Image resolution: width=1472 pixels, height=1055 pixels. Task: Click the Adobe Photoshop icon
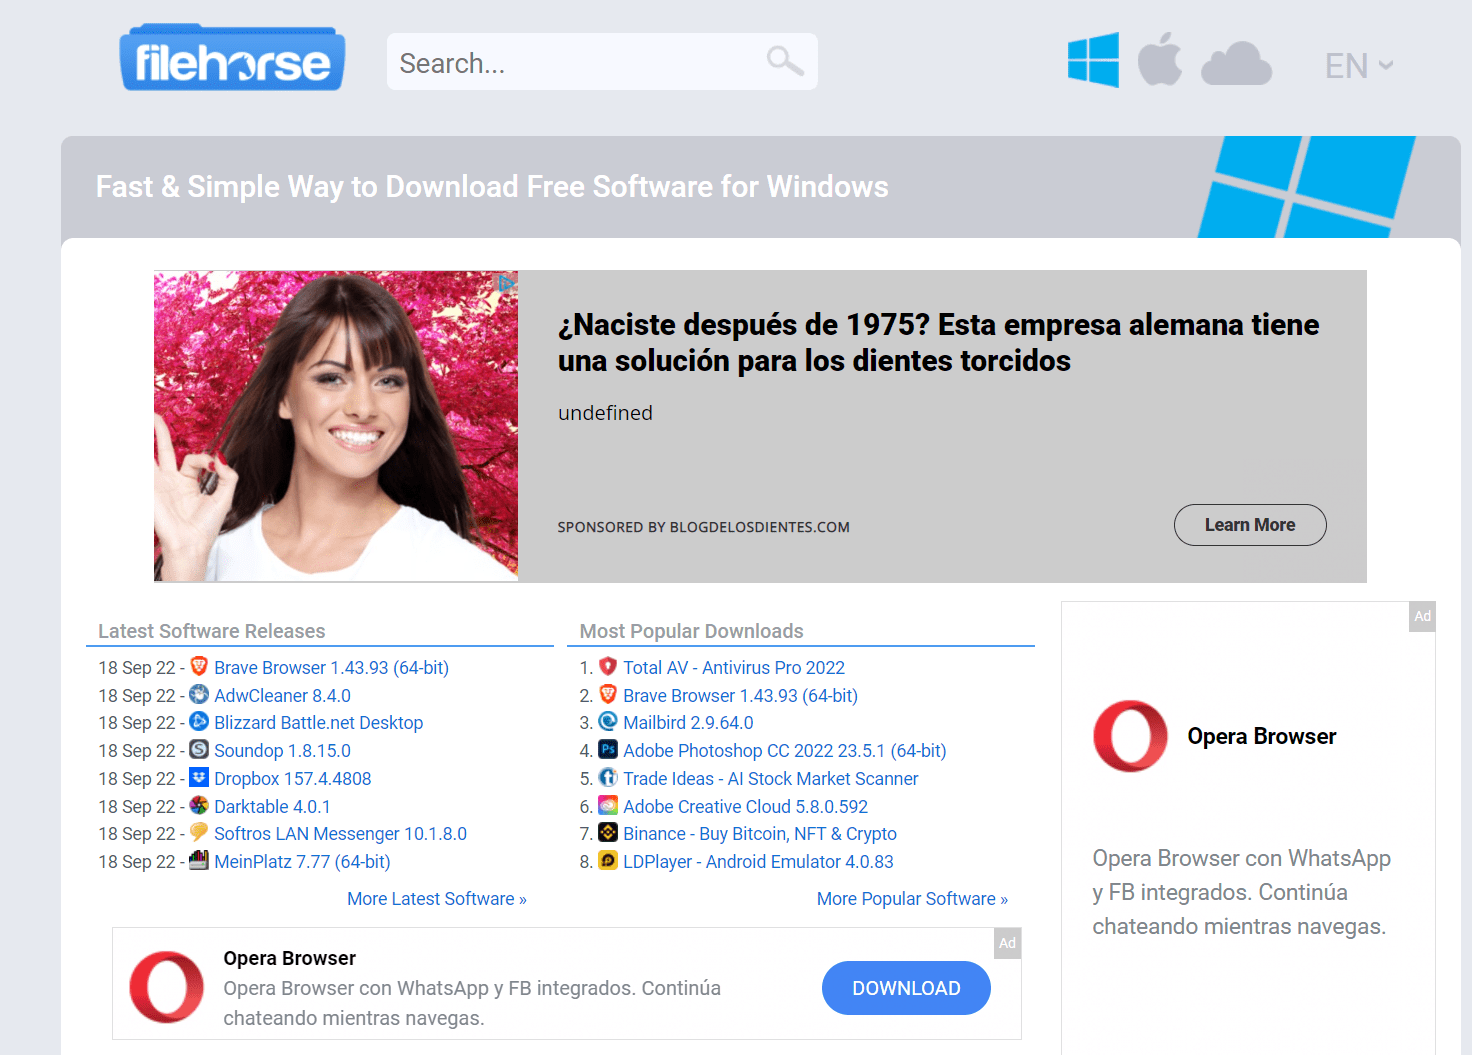tap(608, 749)
